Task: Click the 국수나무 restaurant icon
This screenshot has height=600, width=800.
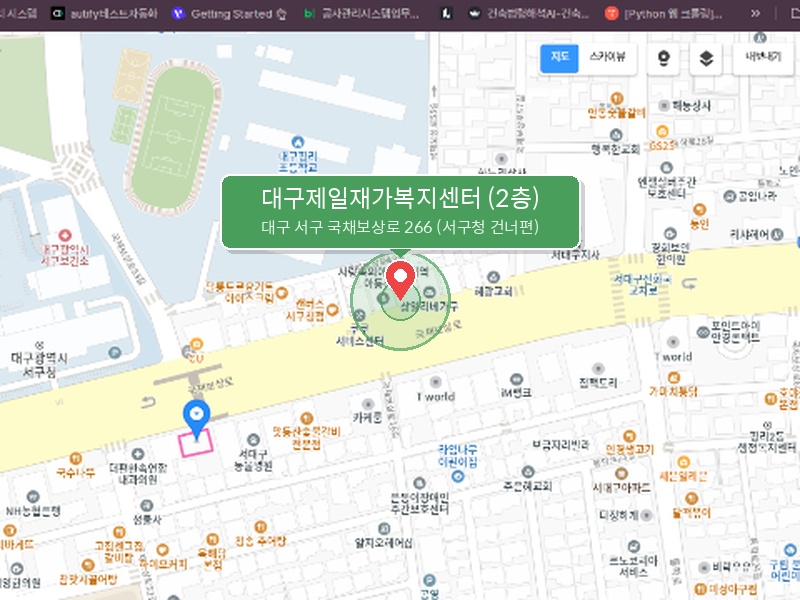Action: [76, 459]
